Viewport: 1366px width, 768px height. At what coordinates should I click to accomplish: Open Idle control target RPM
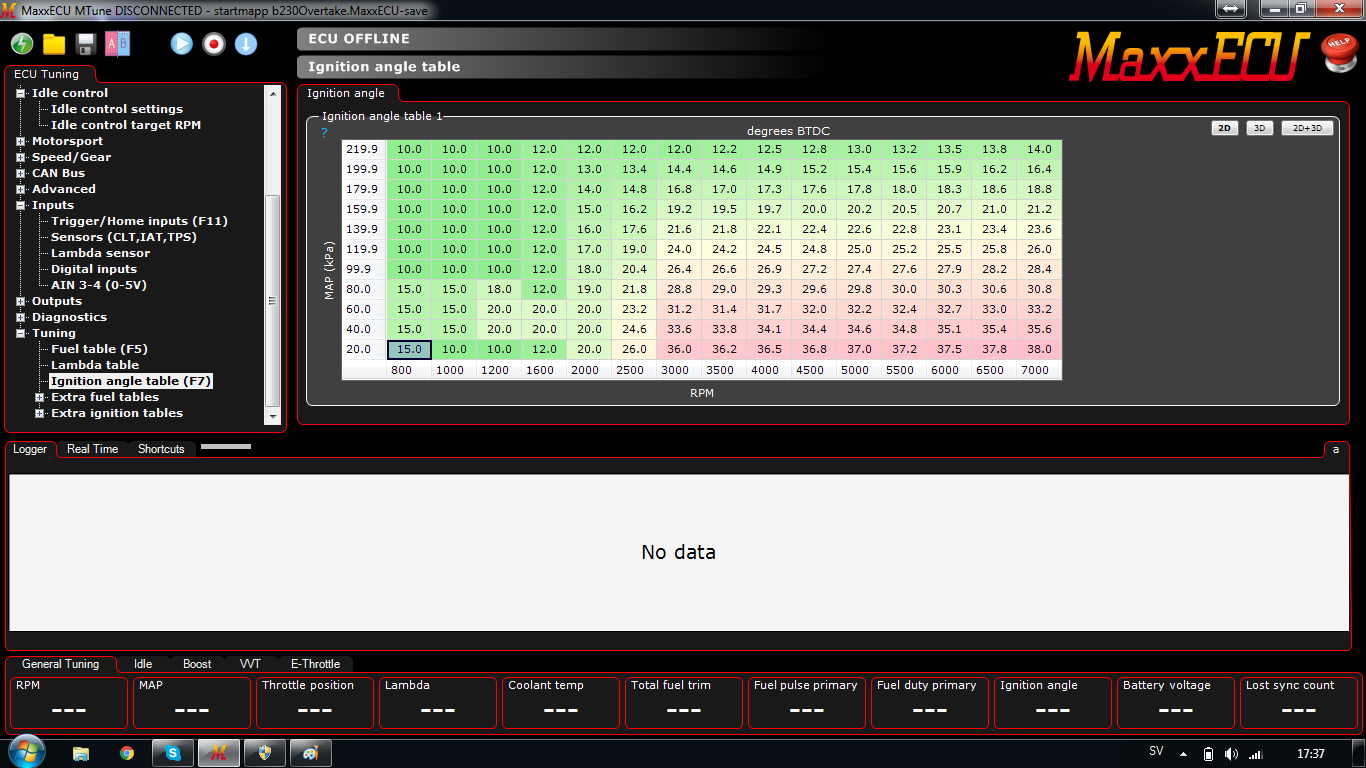(126, 125)
